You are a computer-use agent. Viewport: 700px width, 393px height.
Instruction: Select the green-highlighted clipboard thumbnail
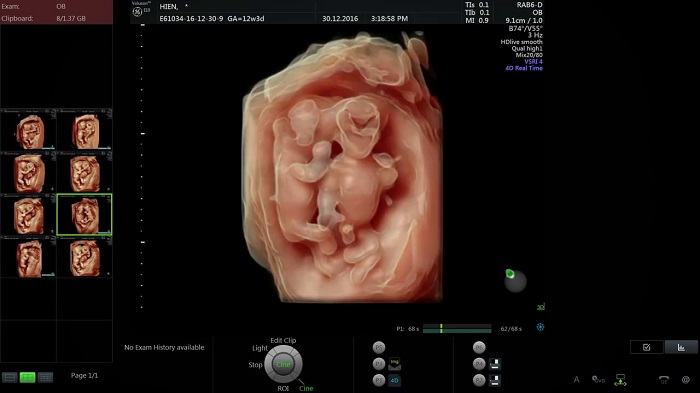click(84, 214)
